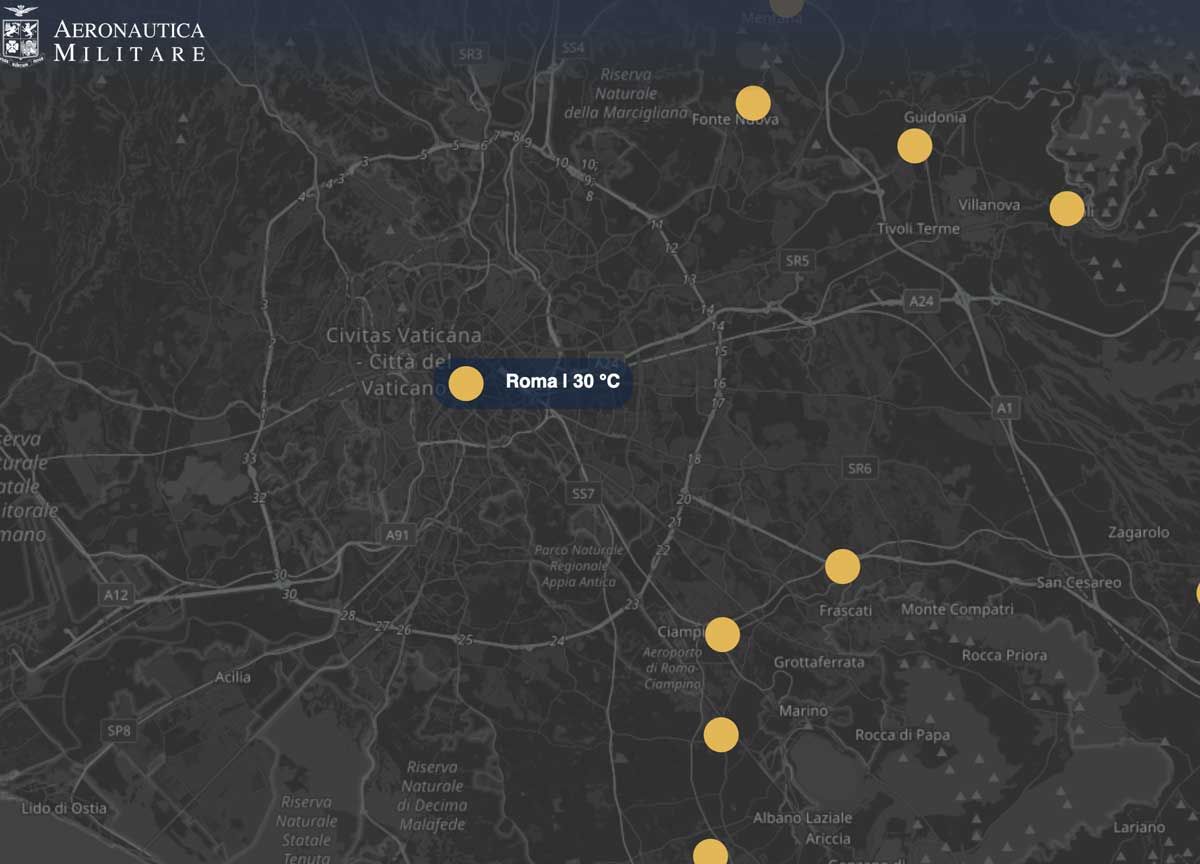Viewport: 1200px width, 864px height.
Task: Click the Acilia place label
Action: click(x=233, y=677)
